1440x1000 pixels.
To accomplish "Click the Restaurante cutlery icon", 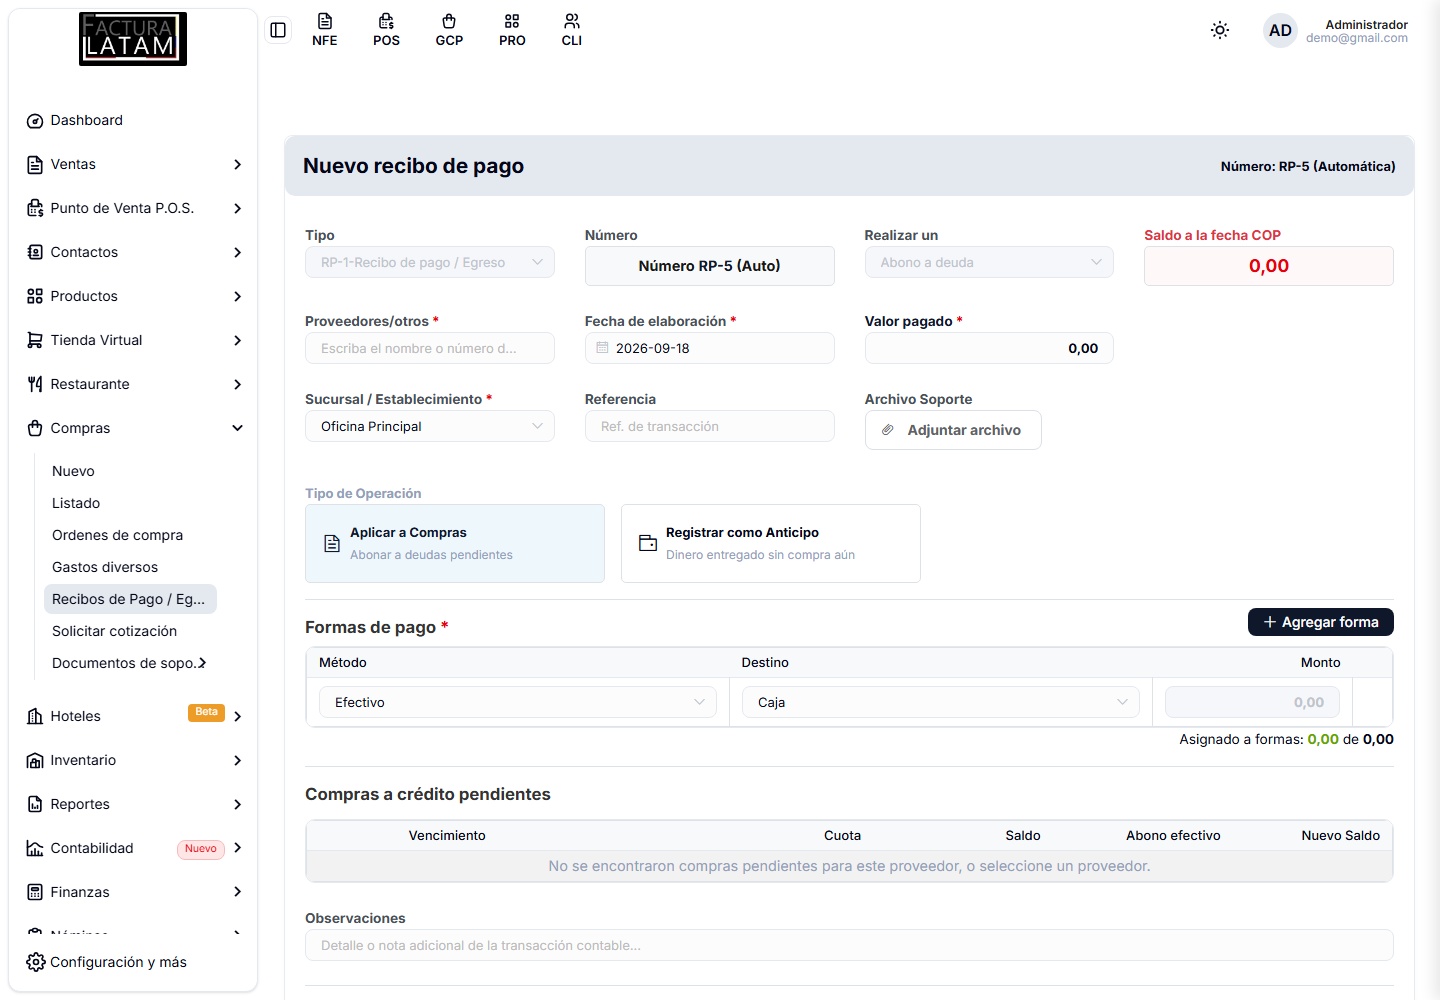I will coord(35,385).
